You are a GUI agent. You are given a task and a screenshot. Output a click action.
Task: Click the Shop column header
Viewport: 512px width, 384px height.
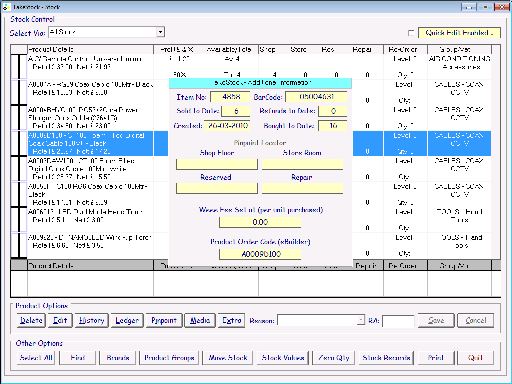tap(267, 49)
